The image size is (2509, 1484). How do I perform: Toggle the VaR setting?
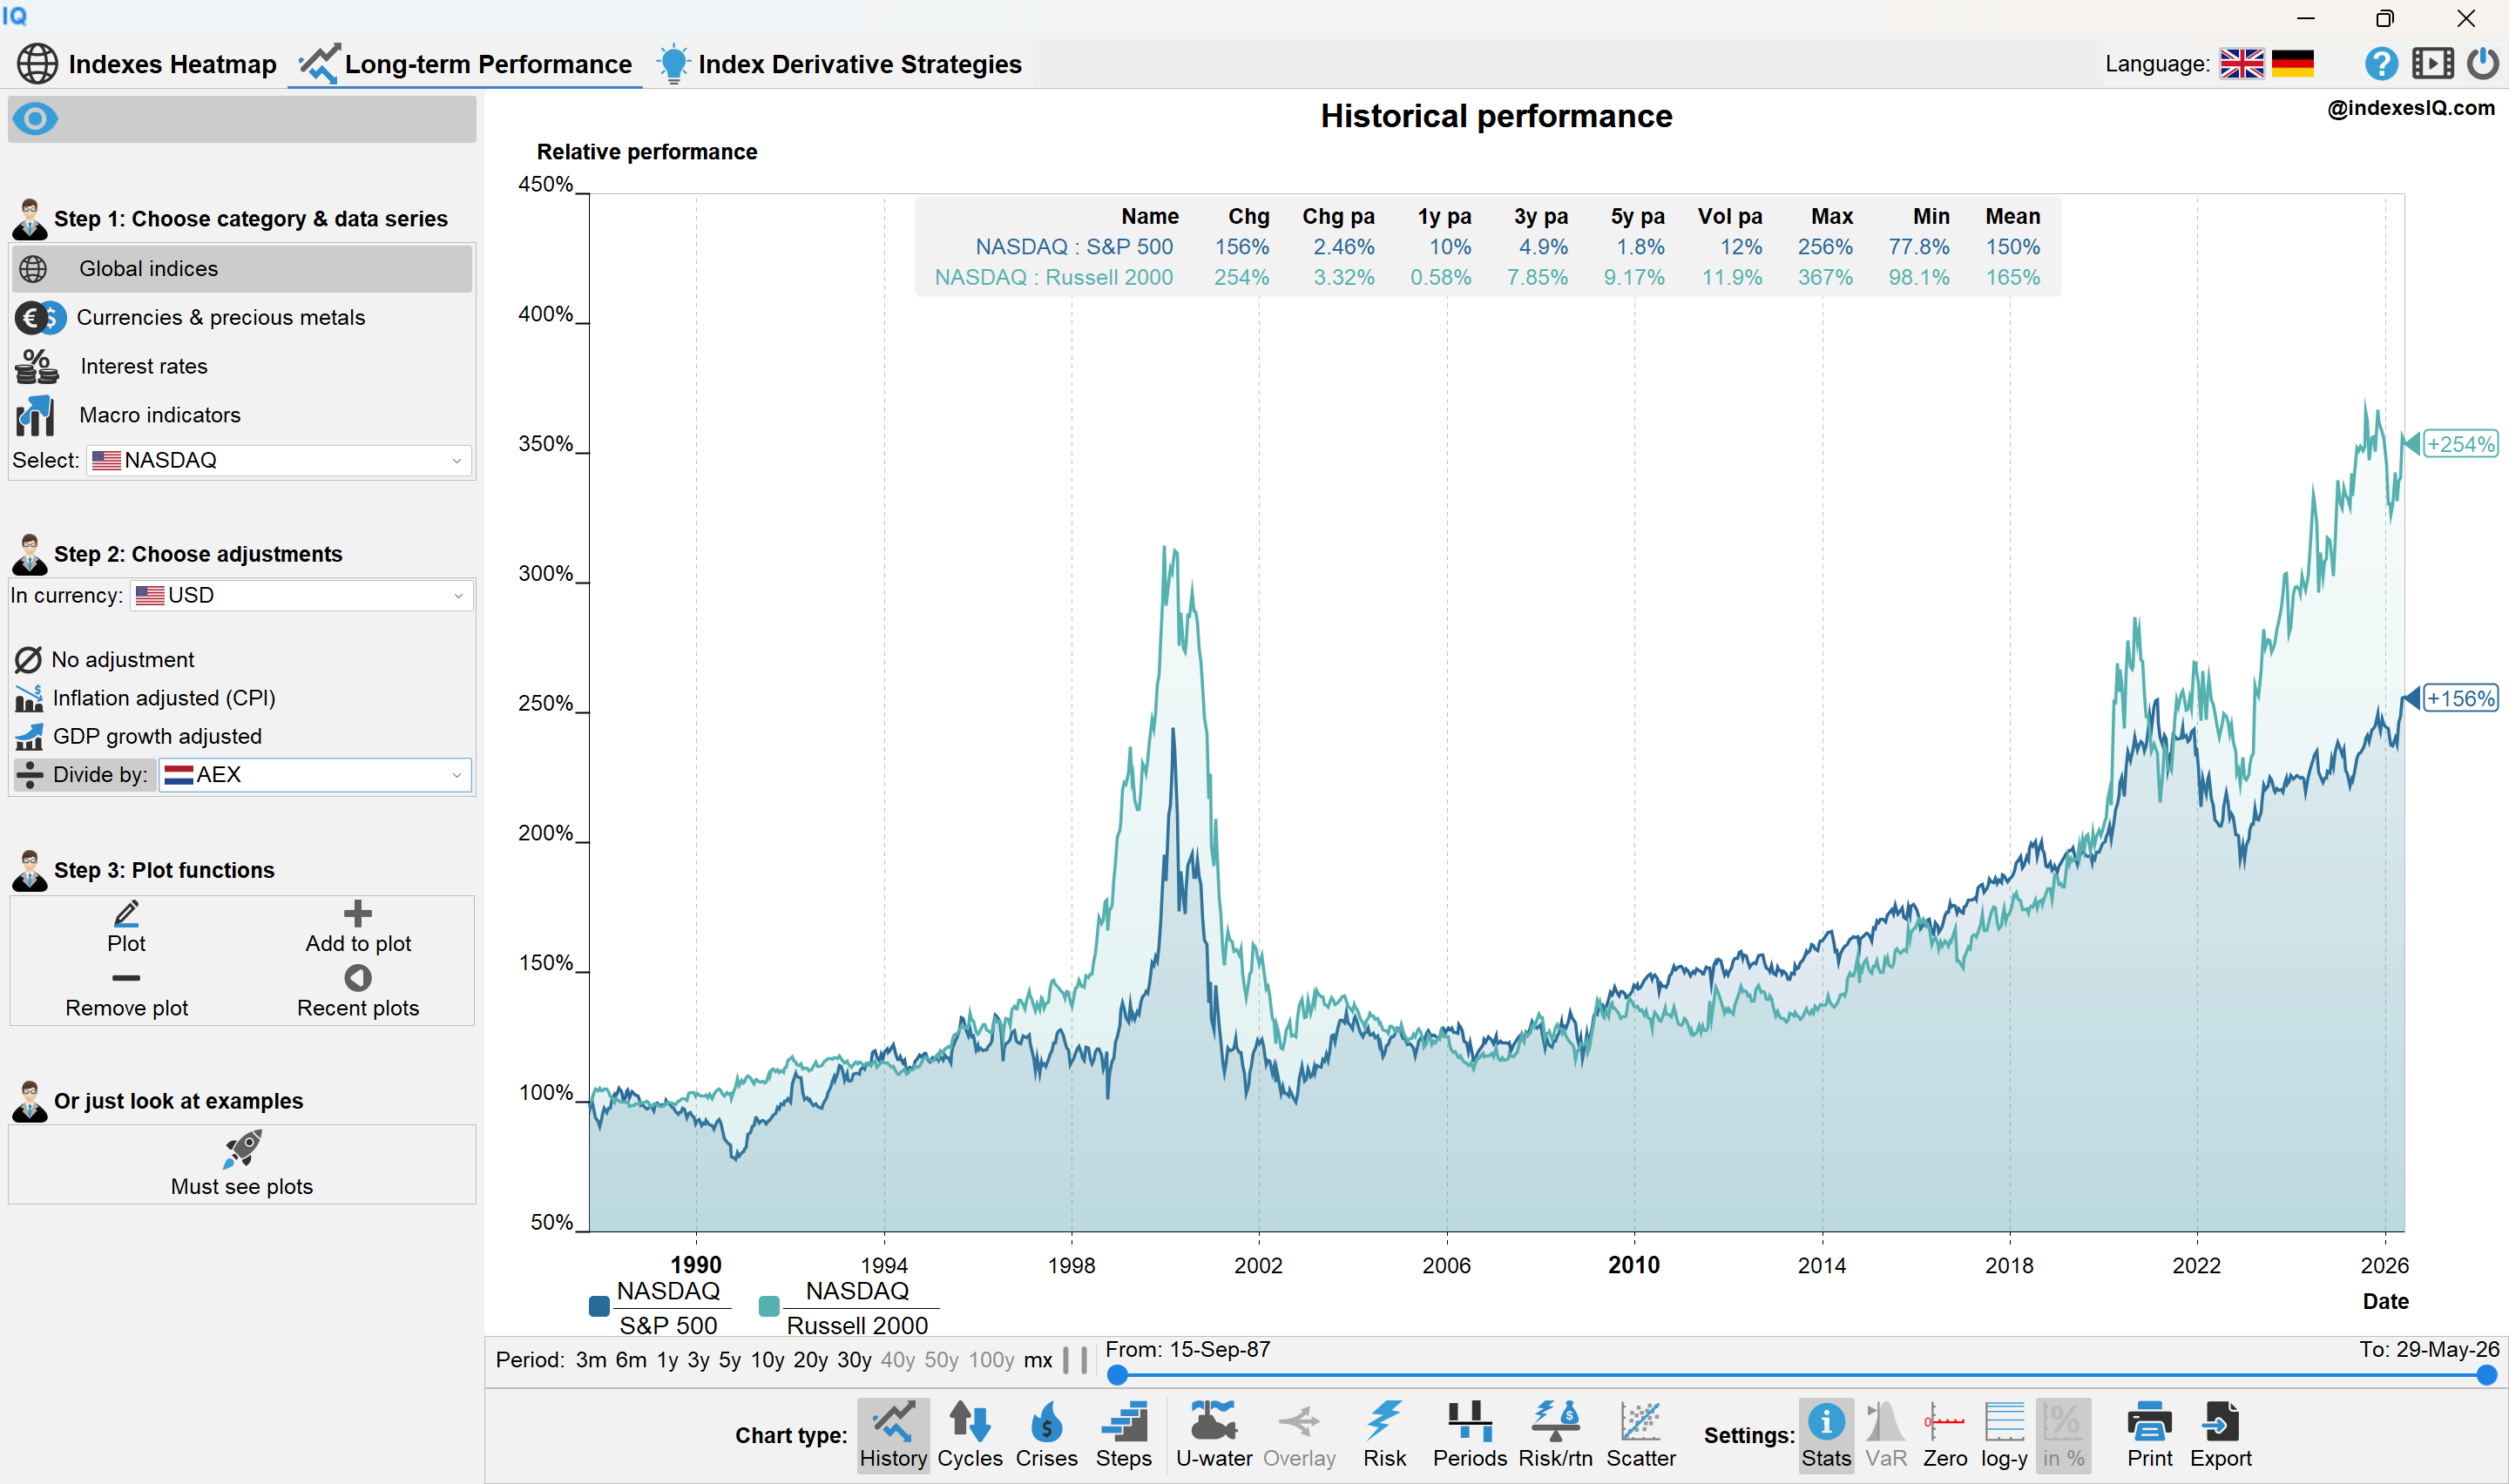pyautogui.click(x=1886, y=1435)
